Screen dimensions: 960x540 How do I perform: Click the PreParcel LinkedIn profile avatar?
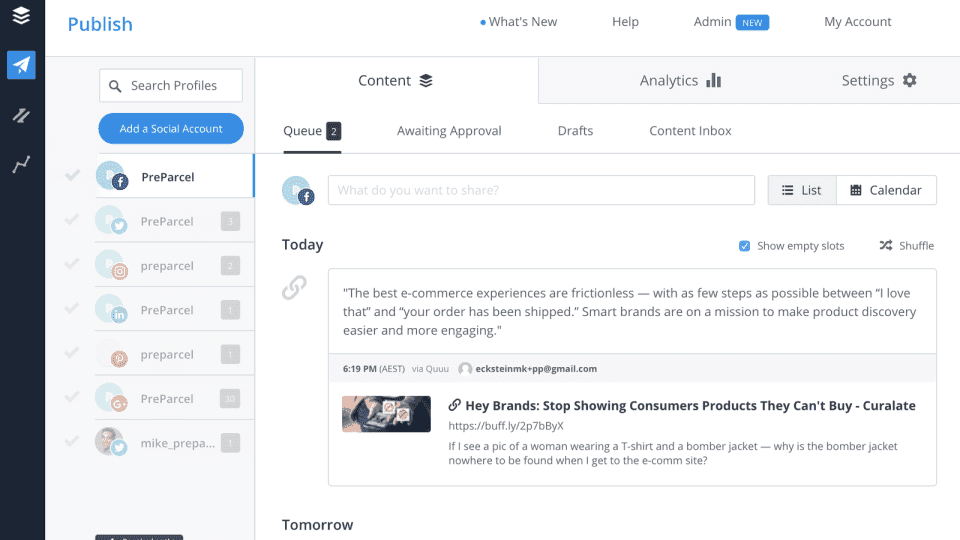111,310
